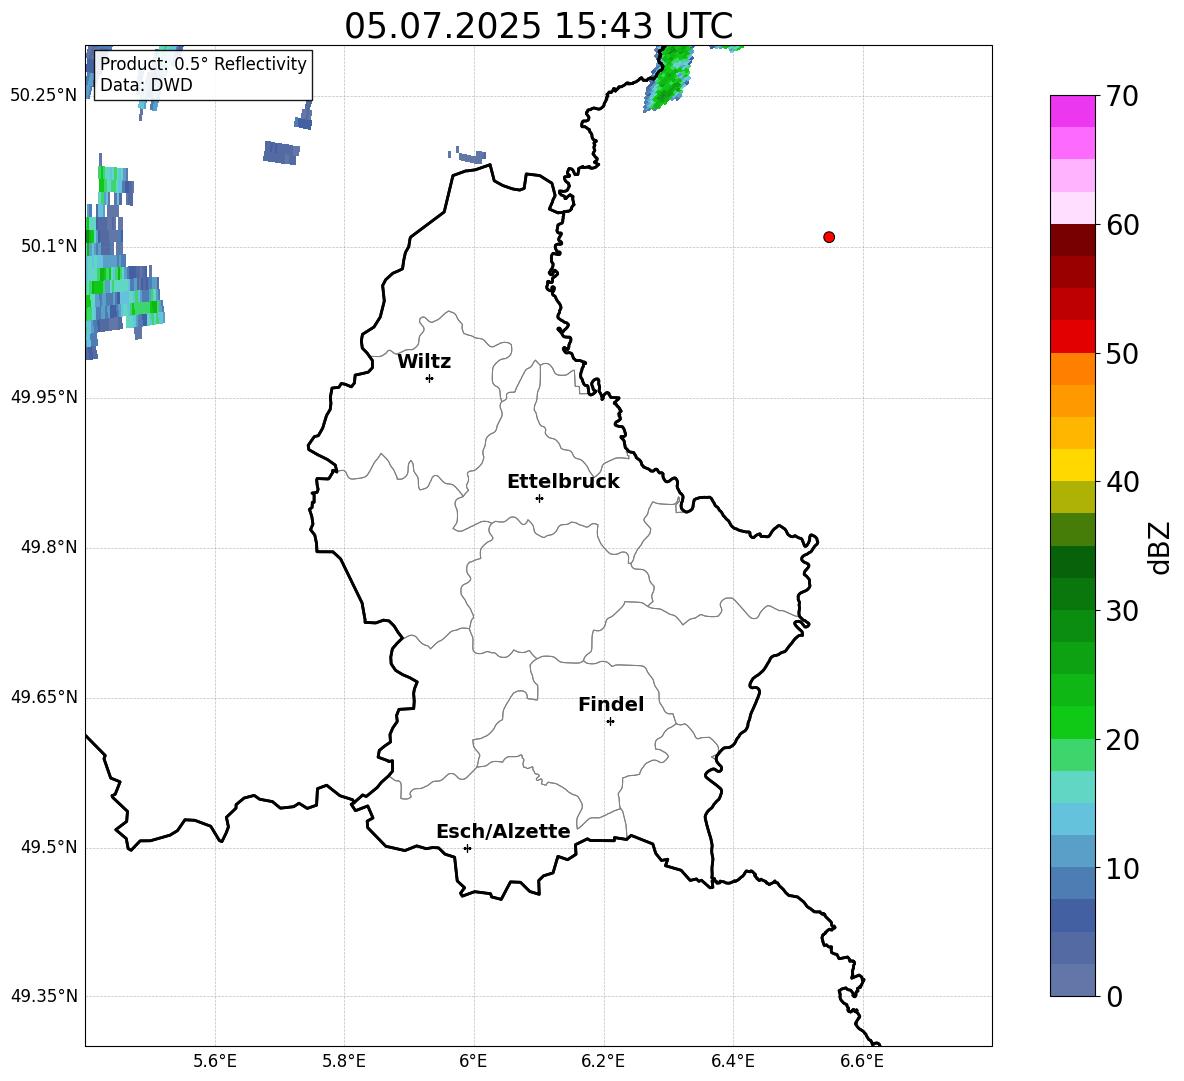This screenshot has width=1184, height=1081.
Task: Click the colorbar tick label '50'
Action: [x=1121, y=354]
